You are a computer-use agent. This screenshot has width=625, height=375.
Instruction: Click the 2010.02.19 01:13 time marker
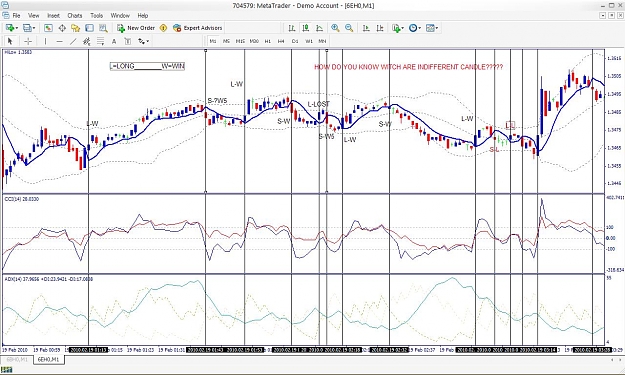tap(88, 350)
